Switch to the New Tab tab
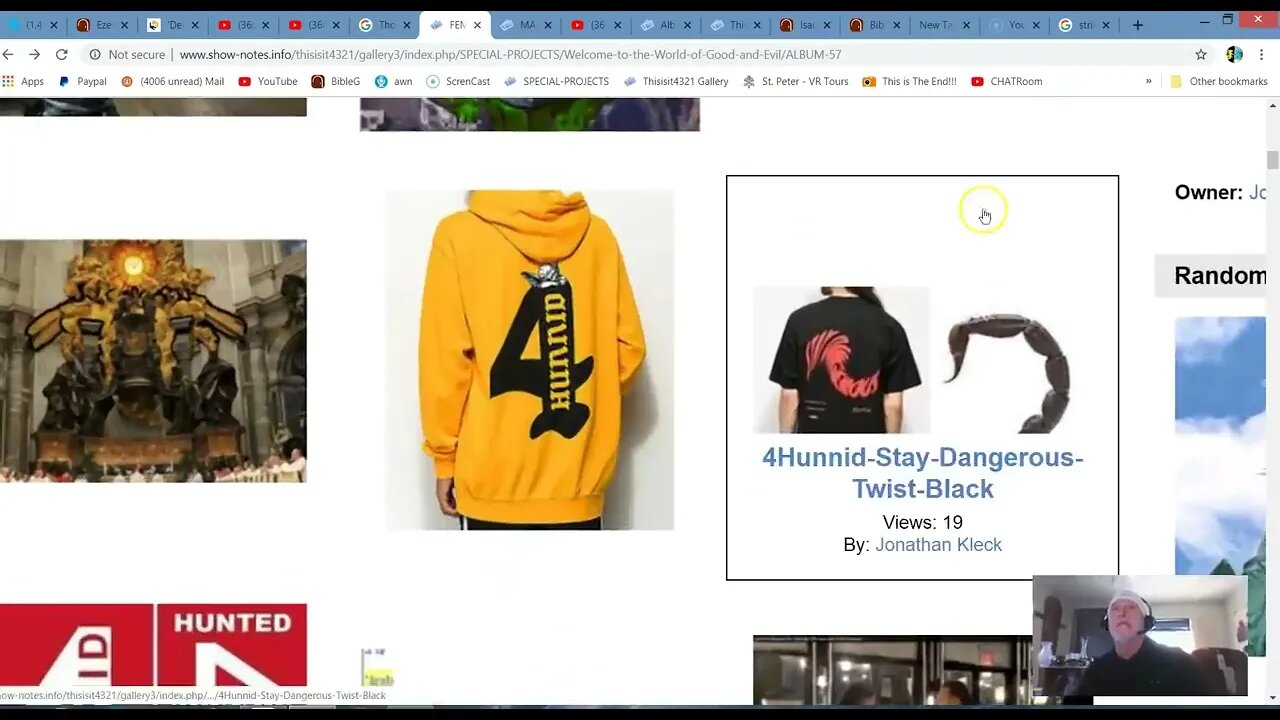The height and width of the screenshot is (720, 1280). pos(946,25)
